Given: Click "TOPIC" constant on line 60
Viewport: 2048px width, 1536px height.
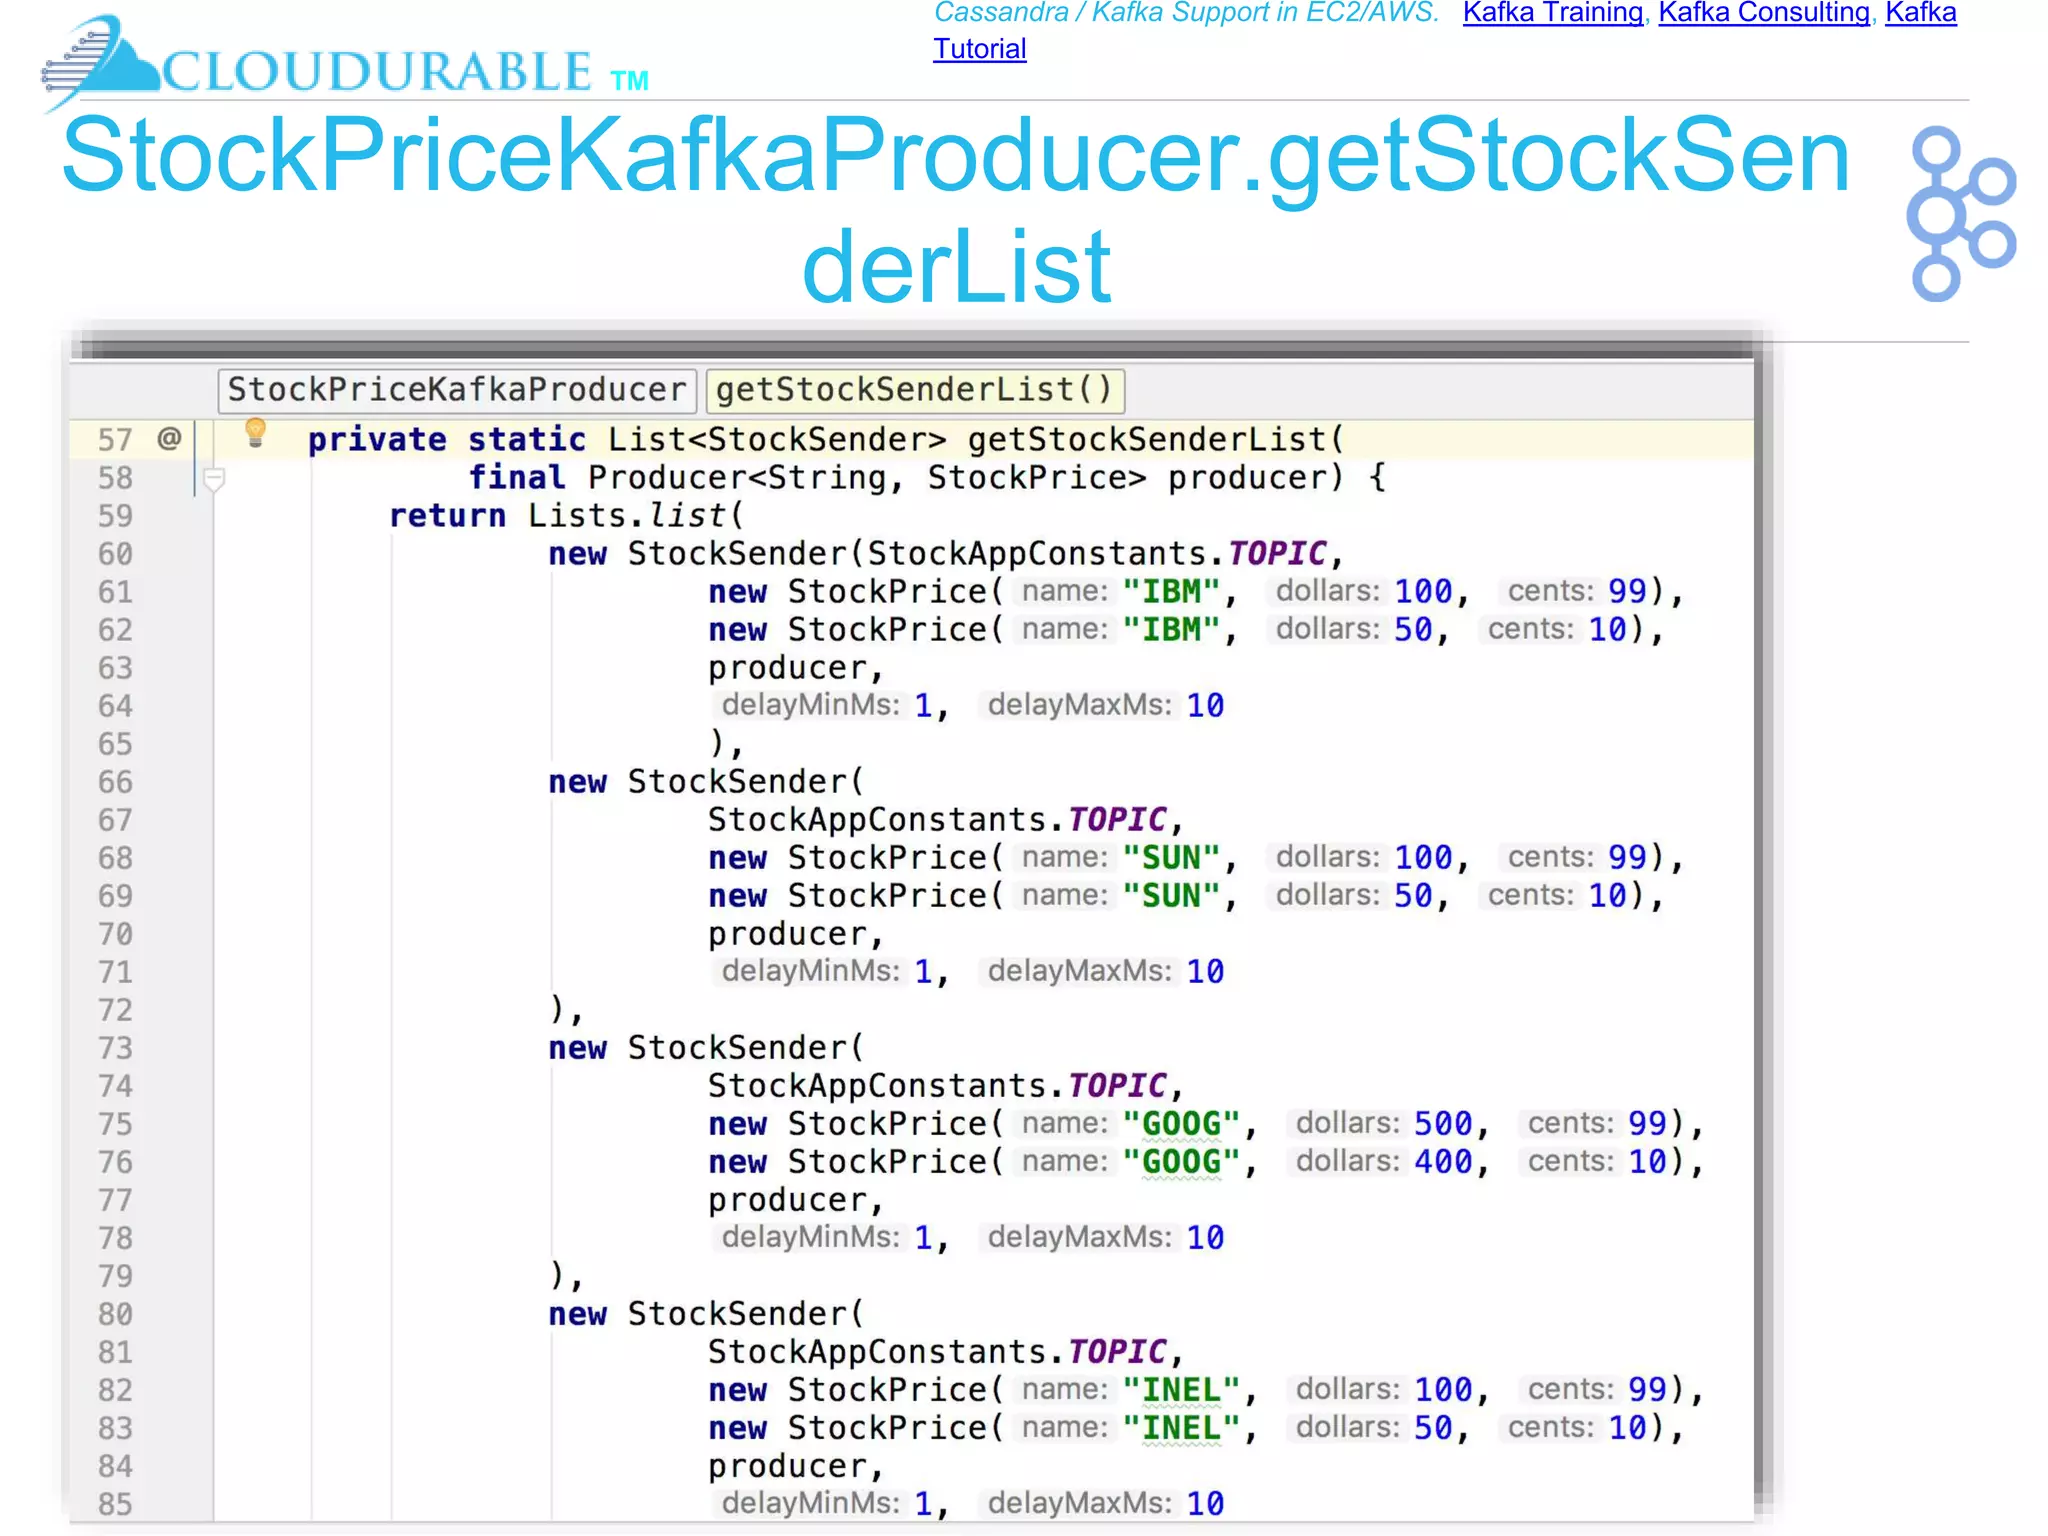Looking at the screenshot, I should coord(1277,554).
